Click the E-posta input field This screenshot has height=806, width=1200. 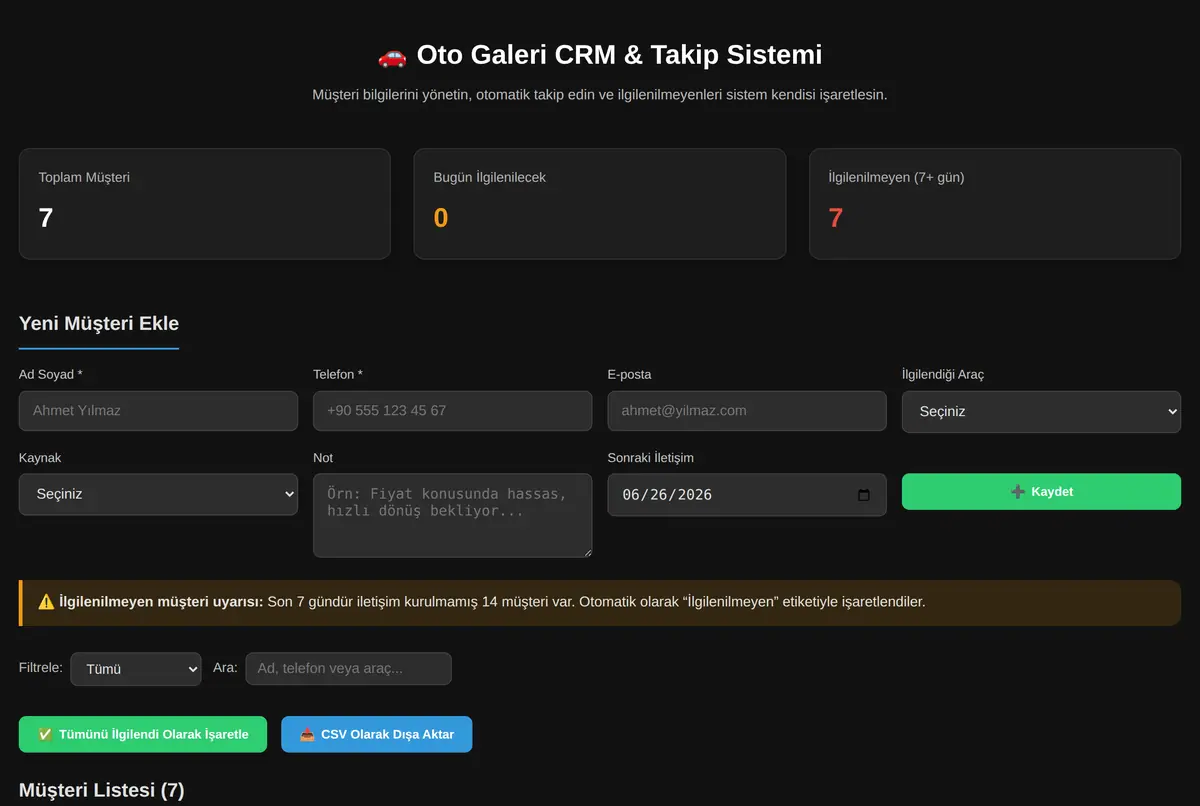747,411
